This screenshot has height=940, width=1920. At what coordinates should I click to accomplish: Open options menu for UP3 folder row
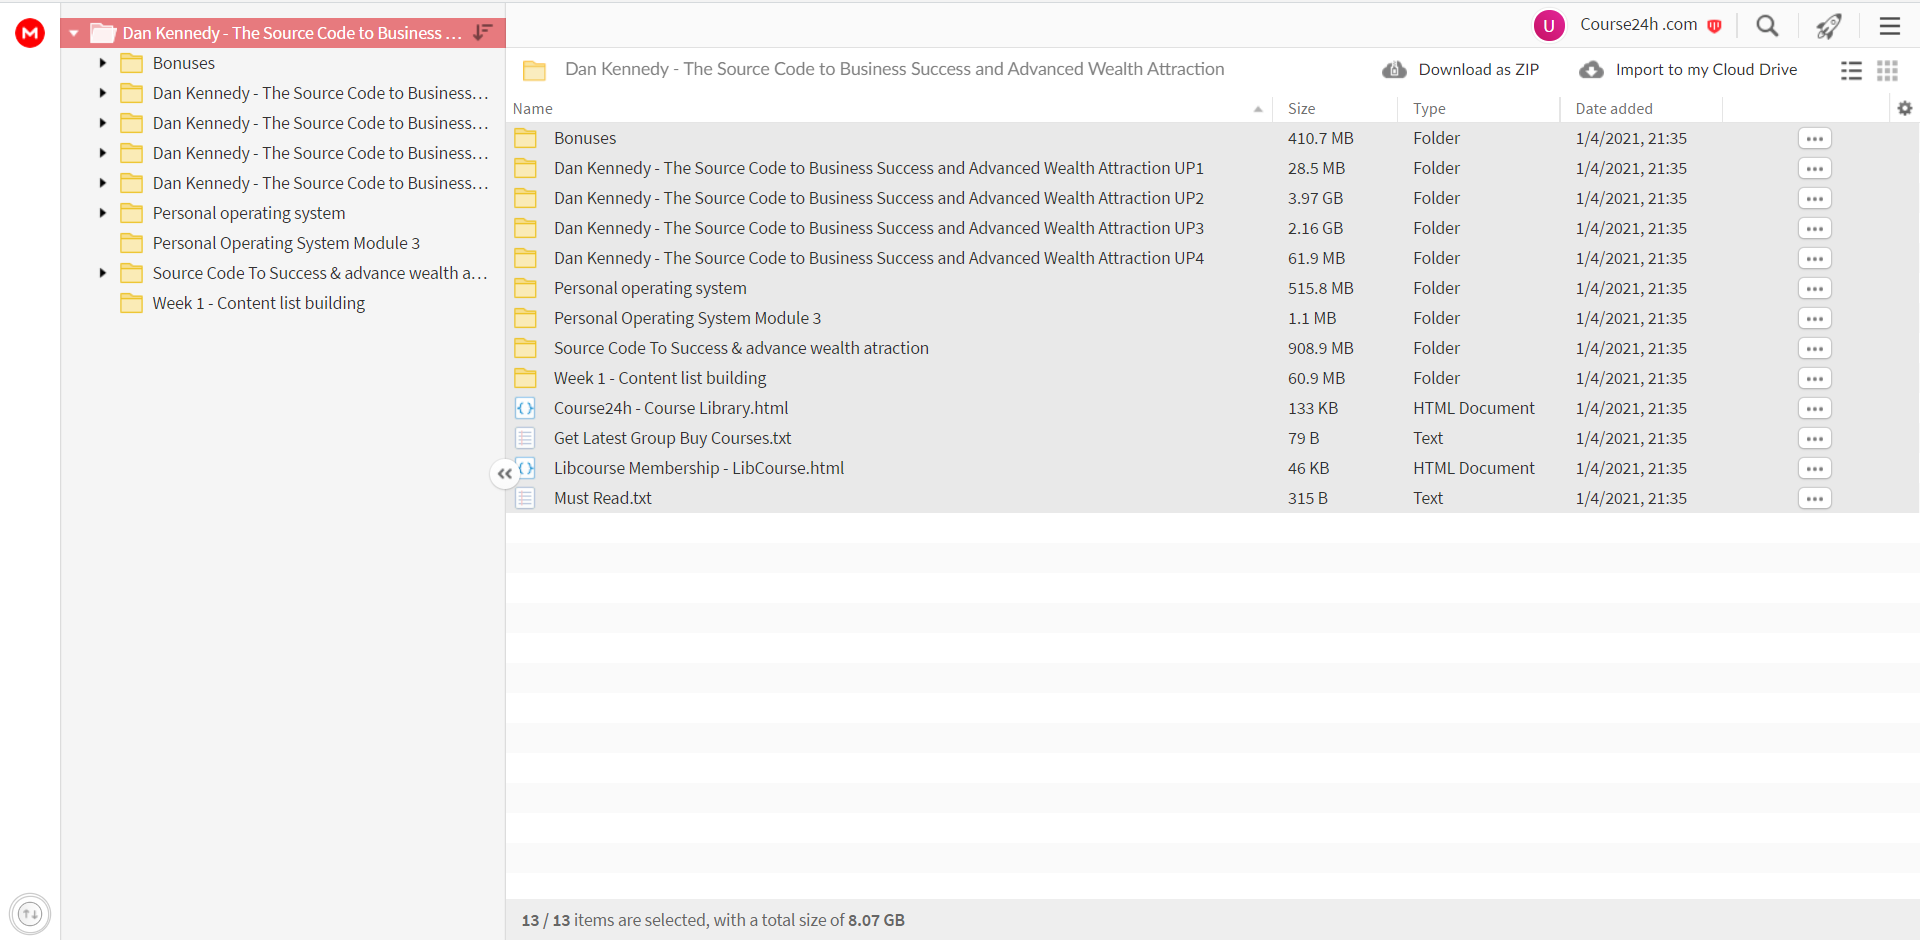coord(1815,229)
